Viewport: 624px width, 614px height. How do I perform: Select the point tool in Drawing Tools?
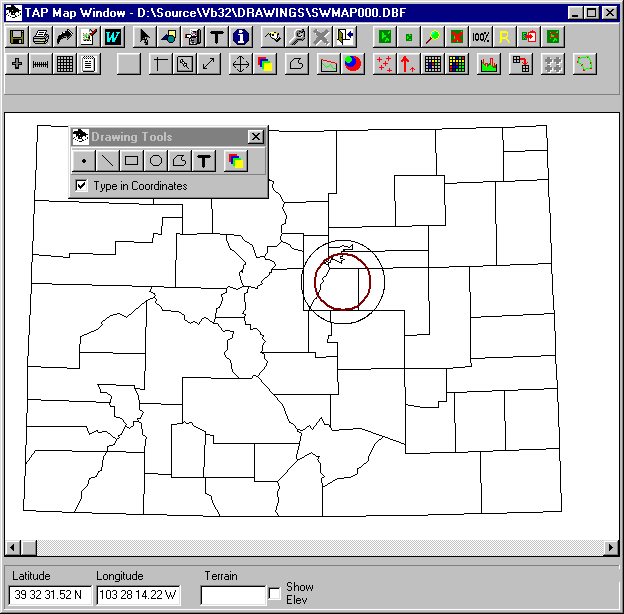(x=84, y=161)
